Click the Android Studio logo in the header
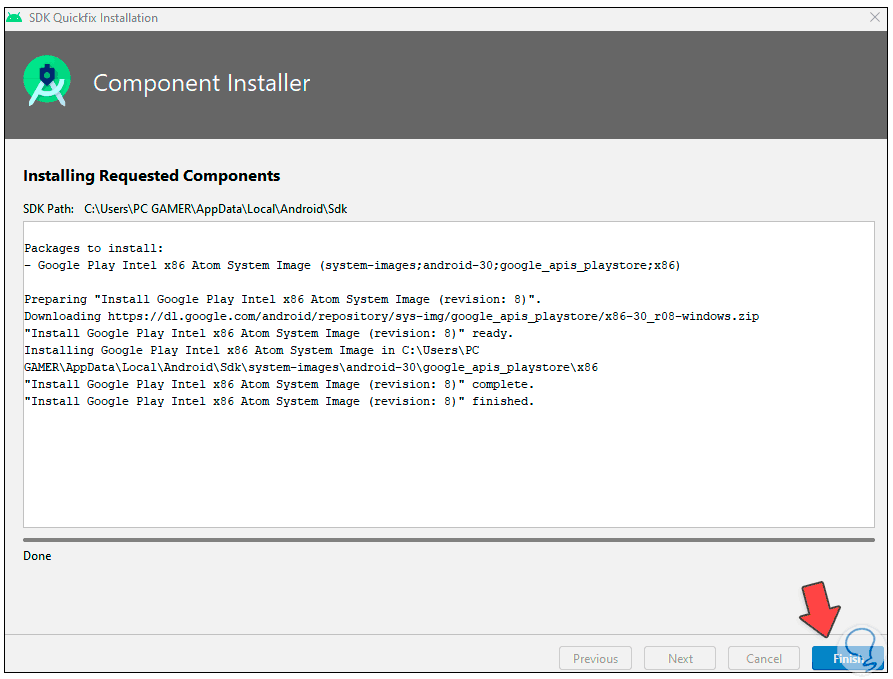Screen dimensions: 893x679 coord(47,82)
